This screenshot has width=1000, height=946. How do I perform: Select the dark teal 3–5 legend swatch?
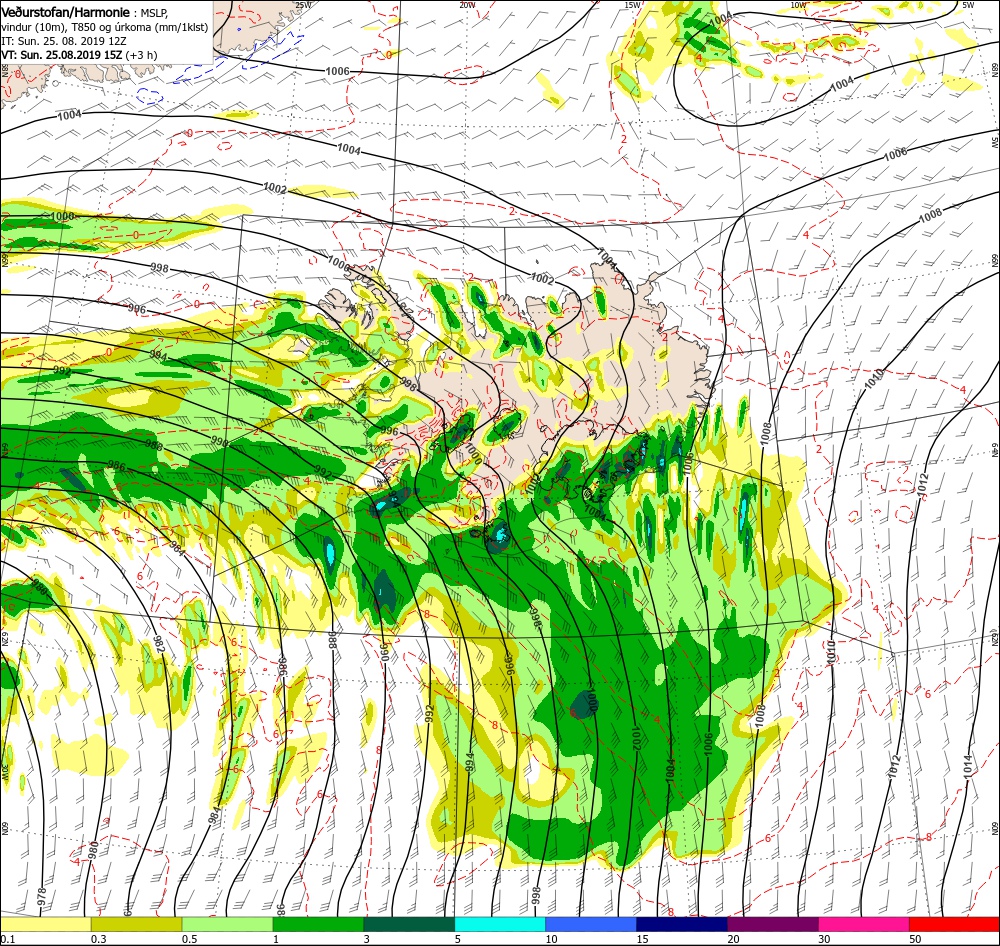pyautogui.click(x=409, y=924)
